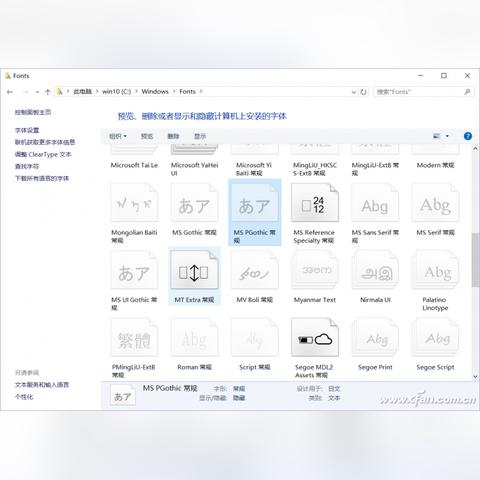Viewport: 480px width, 480px height.
Task: Select the Segoe Print font icon
Action: pyautogui.click(x=375, y=337)
